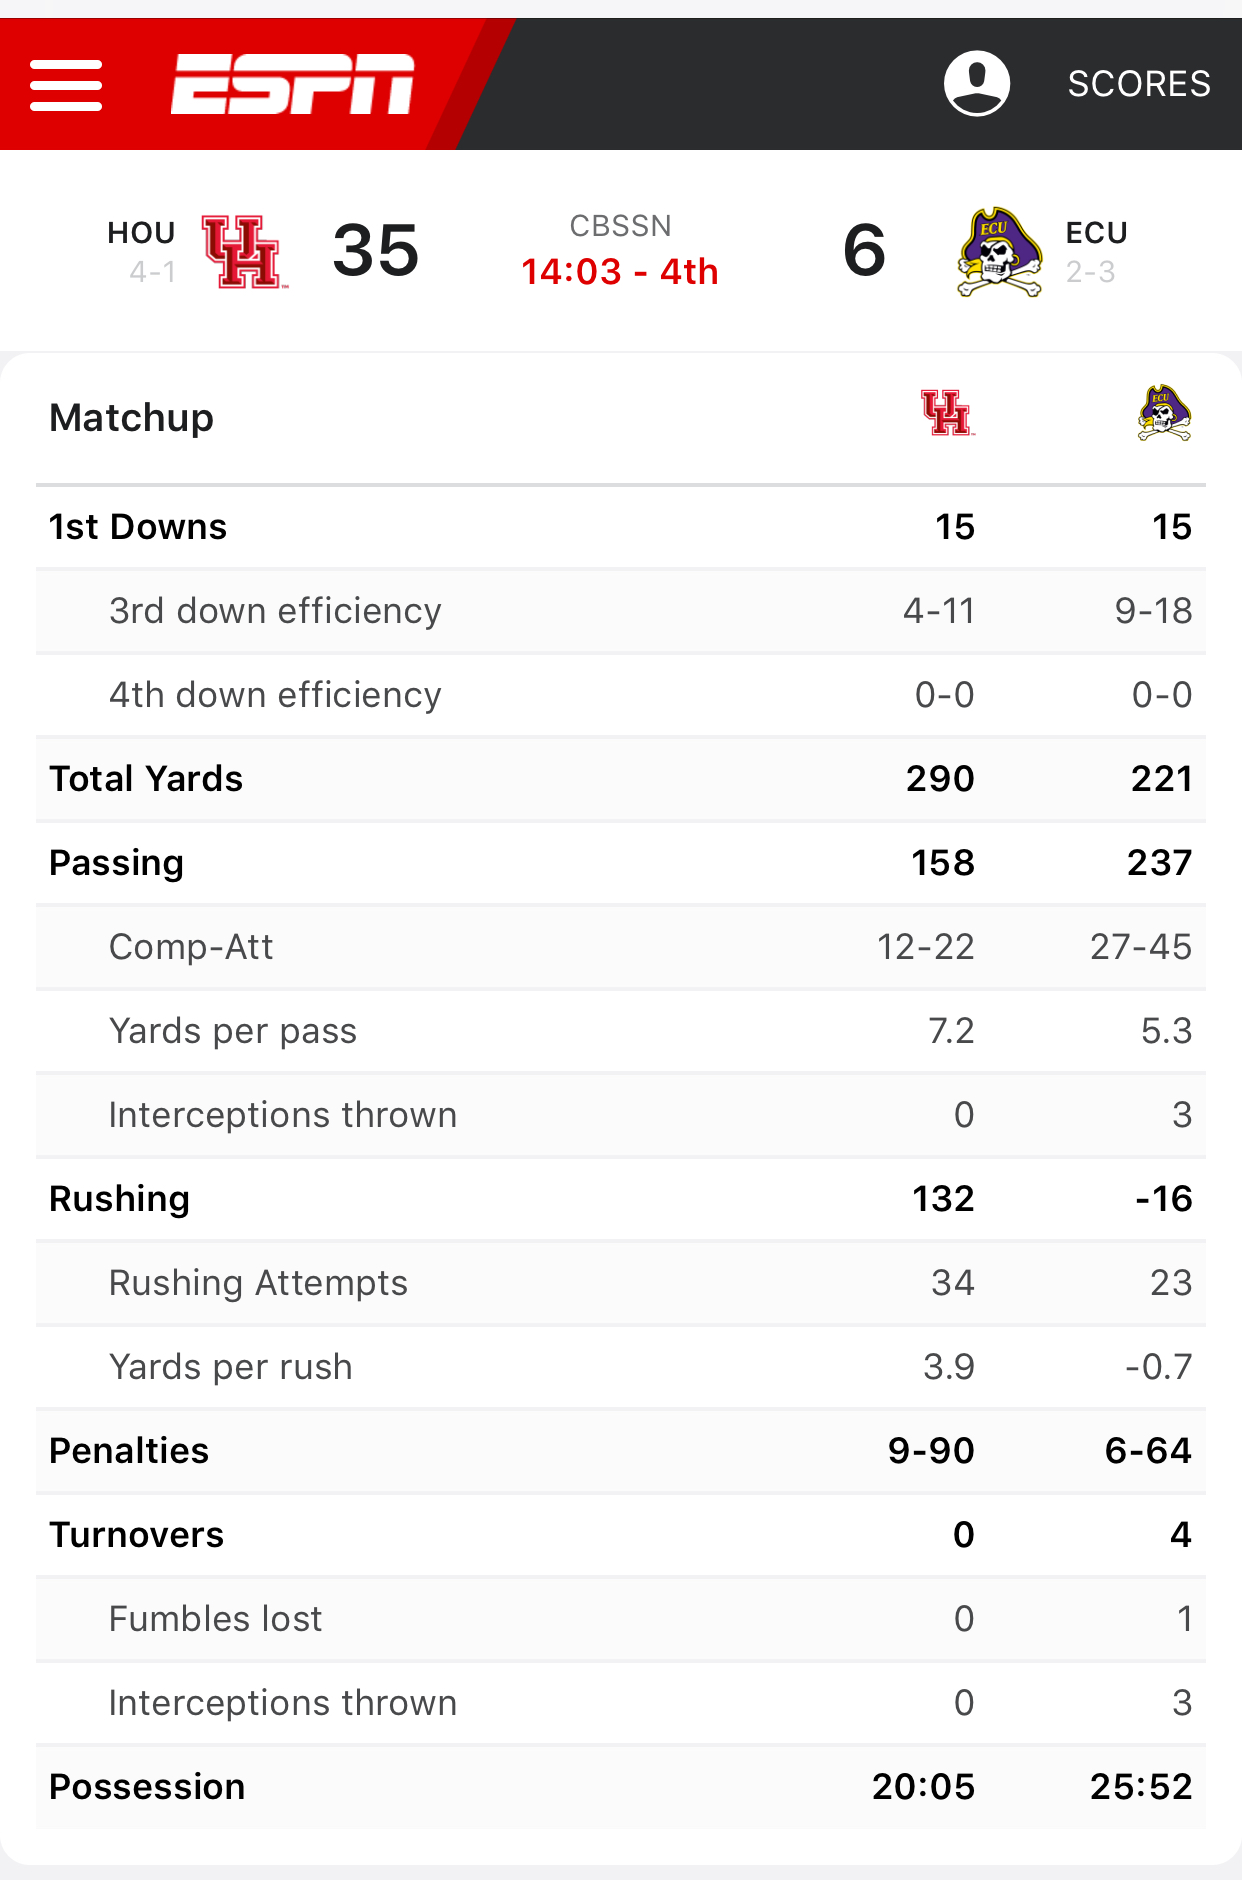The width and height of the screenshot is (1242, 1880).
Task: Open the SCORES menu
Action: tap(1139, 84)
